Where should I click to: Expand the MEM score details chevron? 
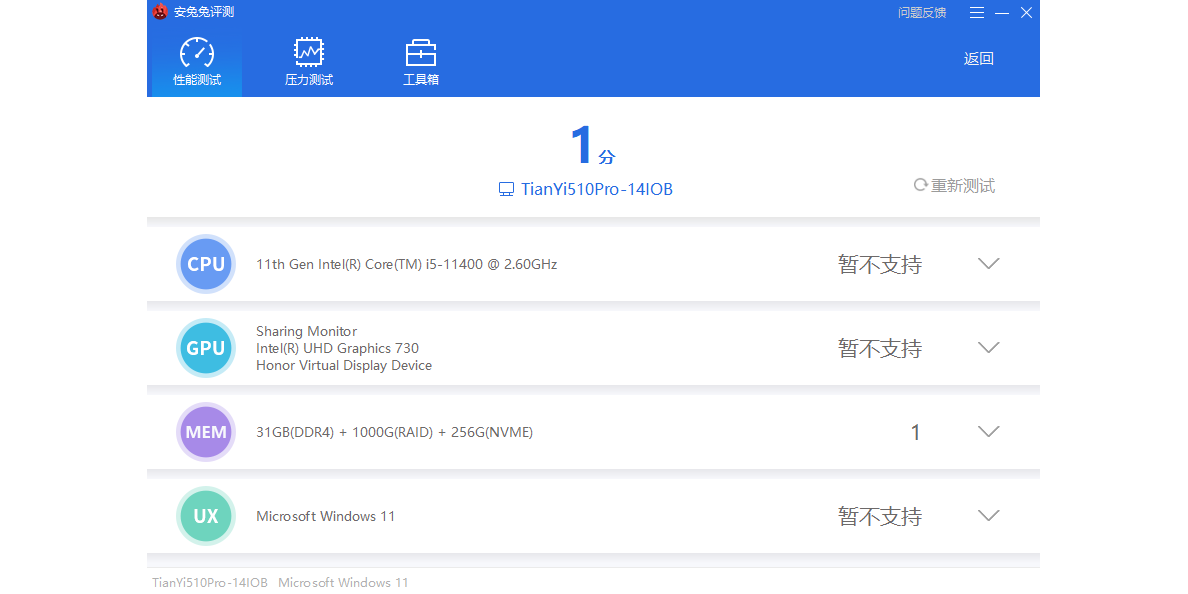[988, 432]
